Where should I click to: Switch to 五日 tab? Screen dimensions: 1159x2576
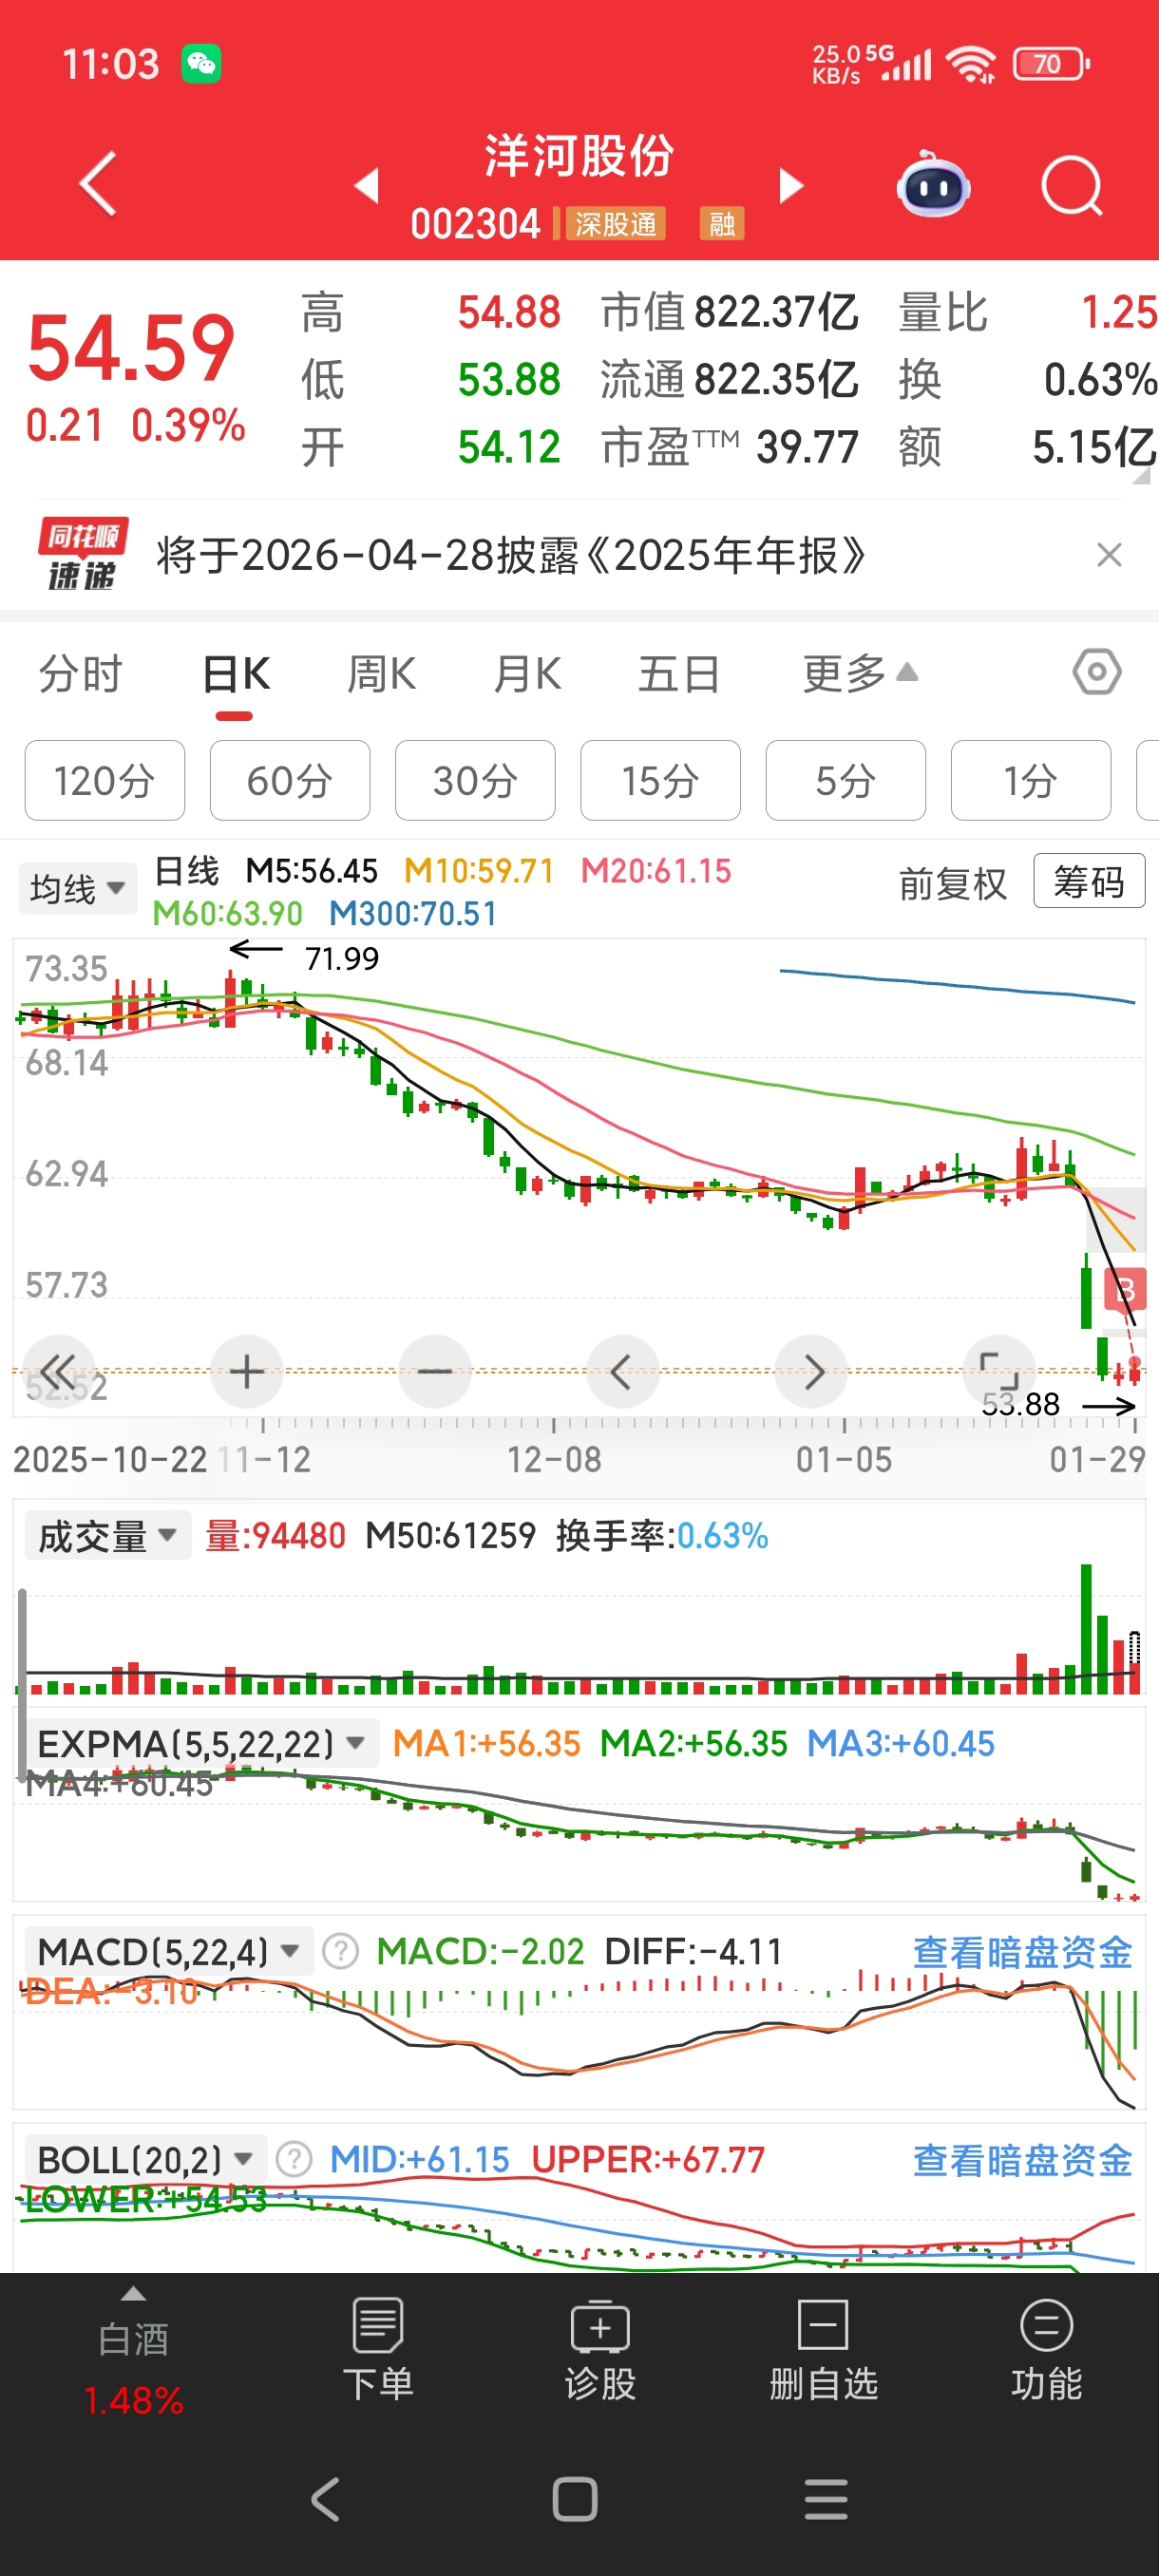[x=679, y=674]
